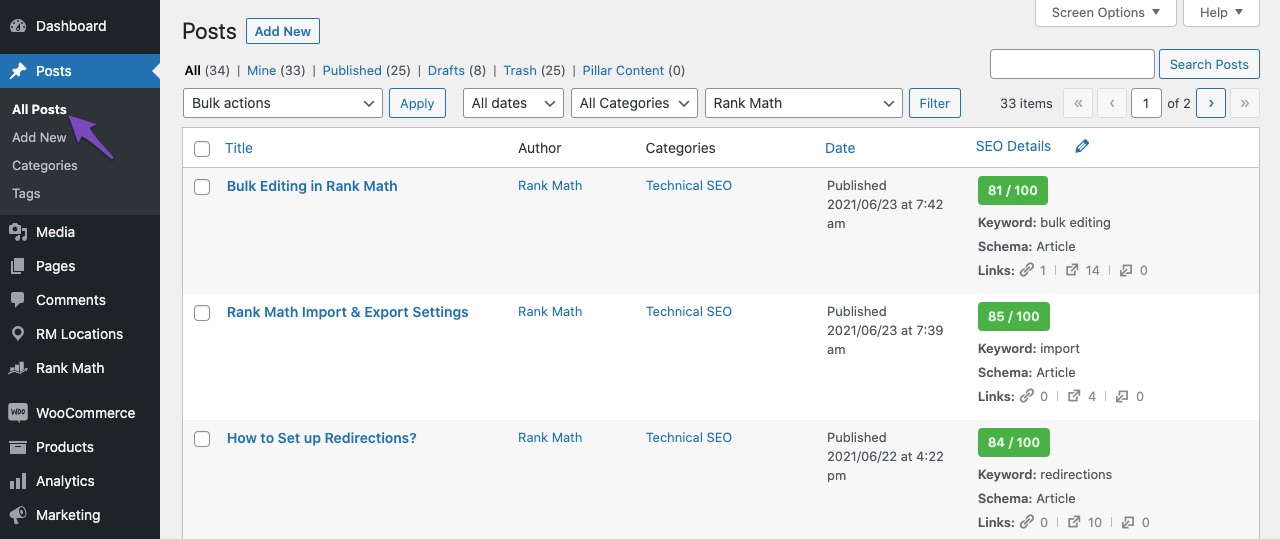Show Mine posts filter
Viewport: 1280px width, 539px height.
[x=261, y=70]
